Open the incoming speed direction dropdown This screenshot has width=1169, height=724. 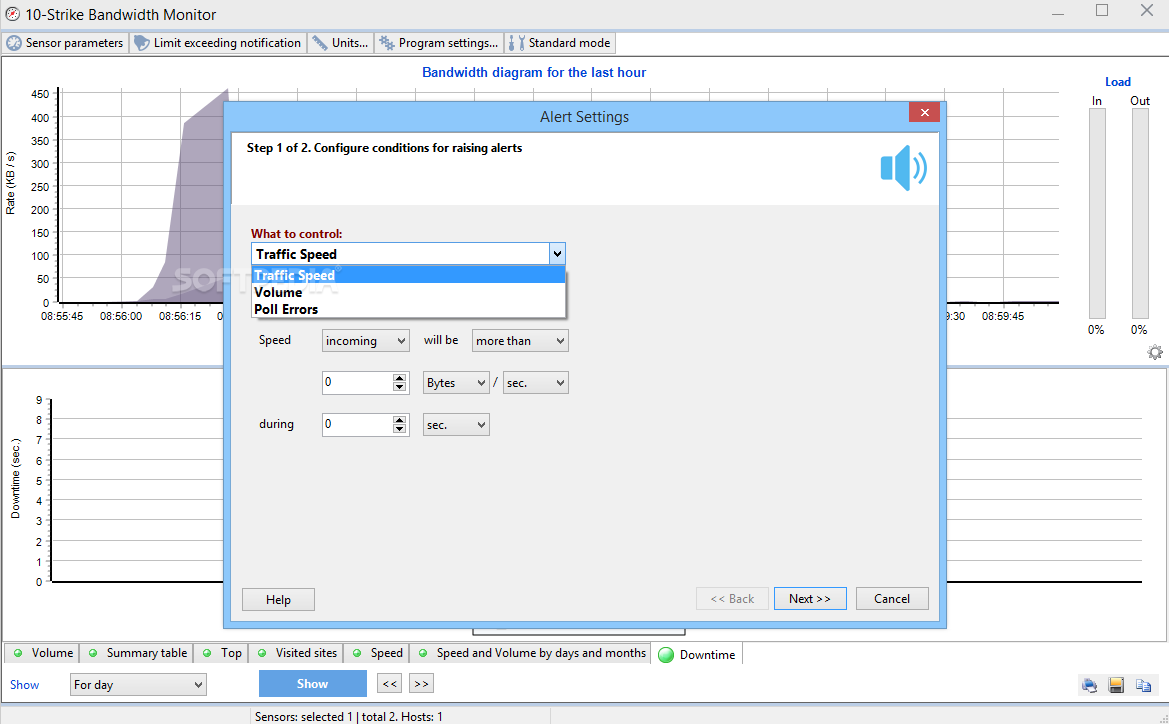click(365, 341)
